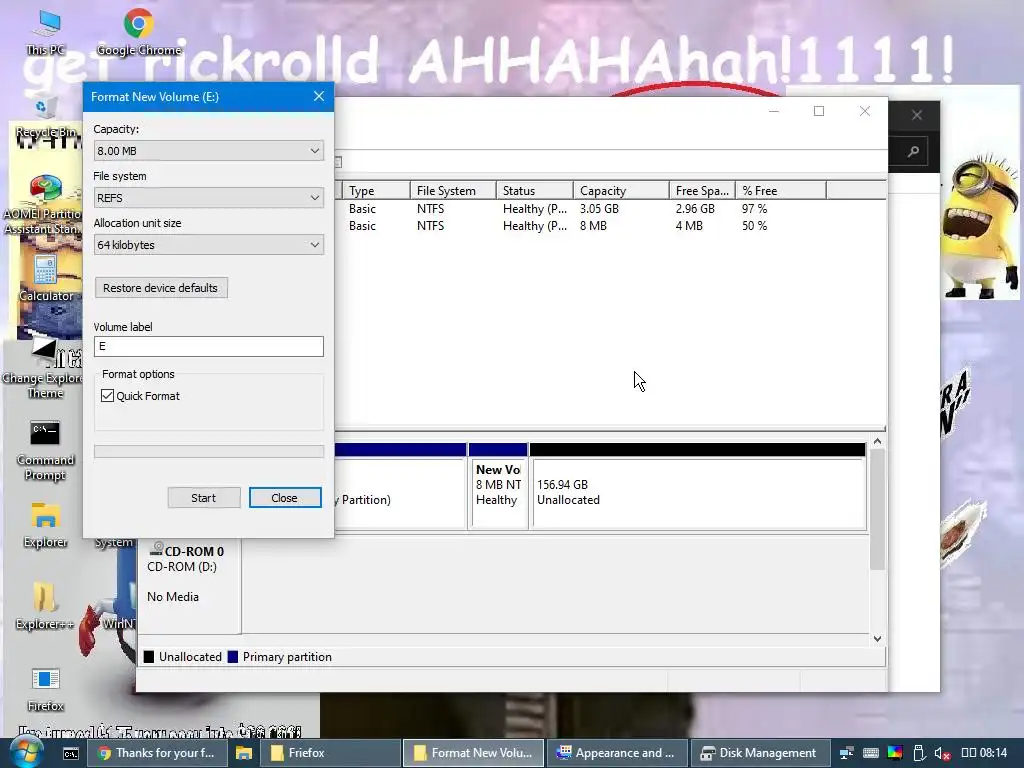Open the pinned File Explorer taskbar icon
1024x768 pixels.
pyautogui.click(x=244, y=754)
